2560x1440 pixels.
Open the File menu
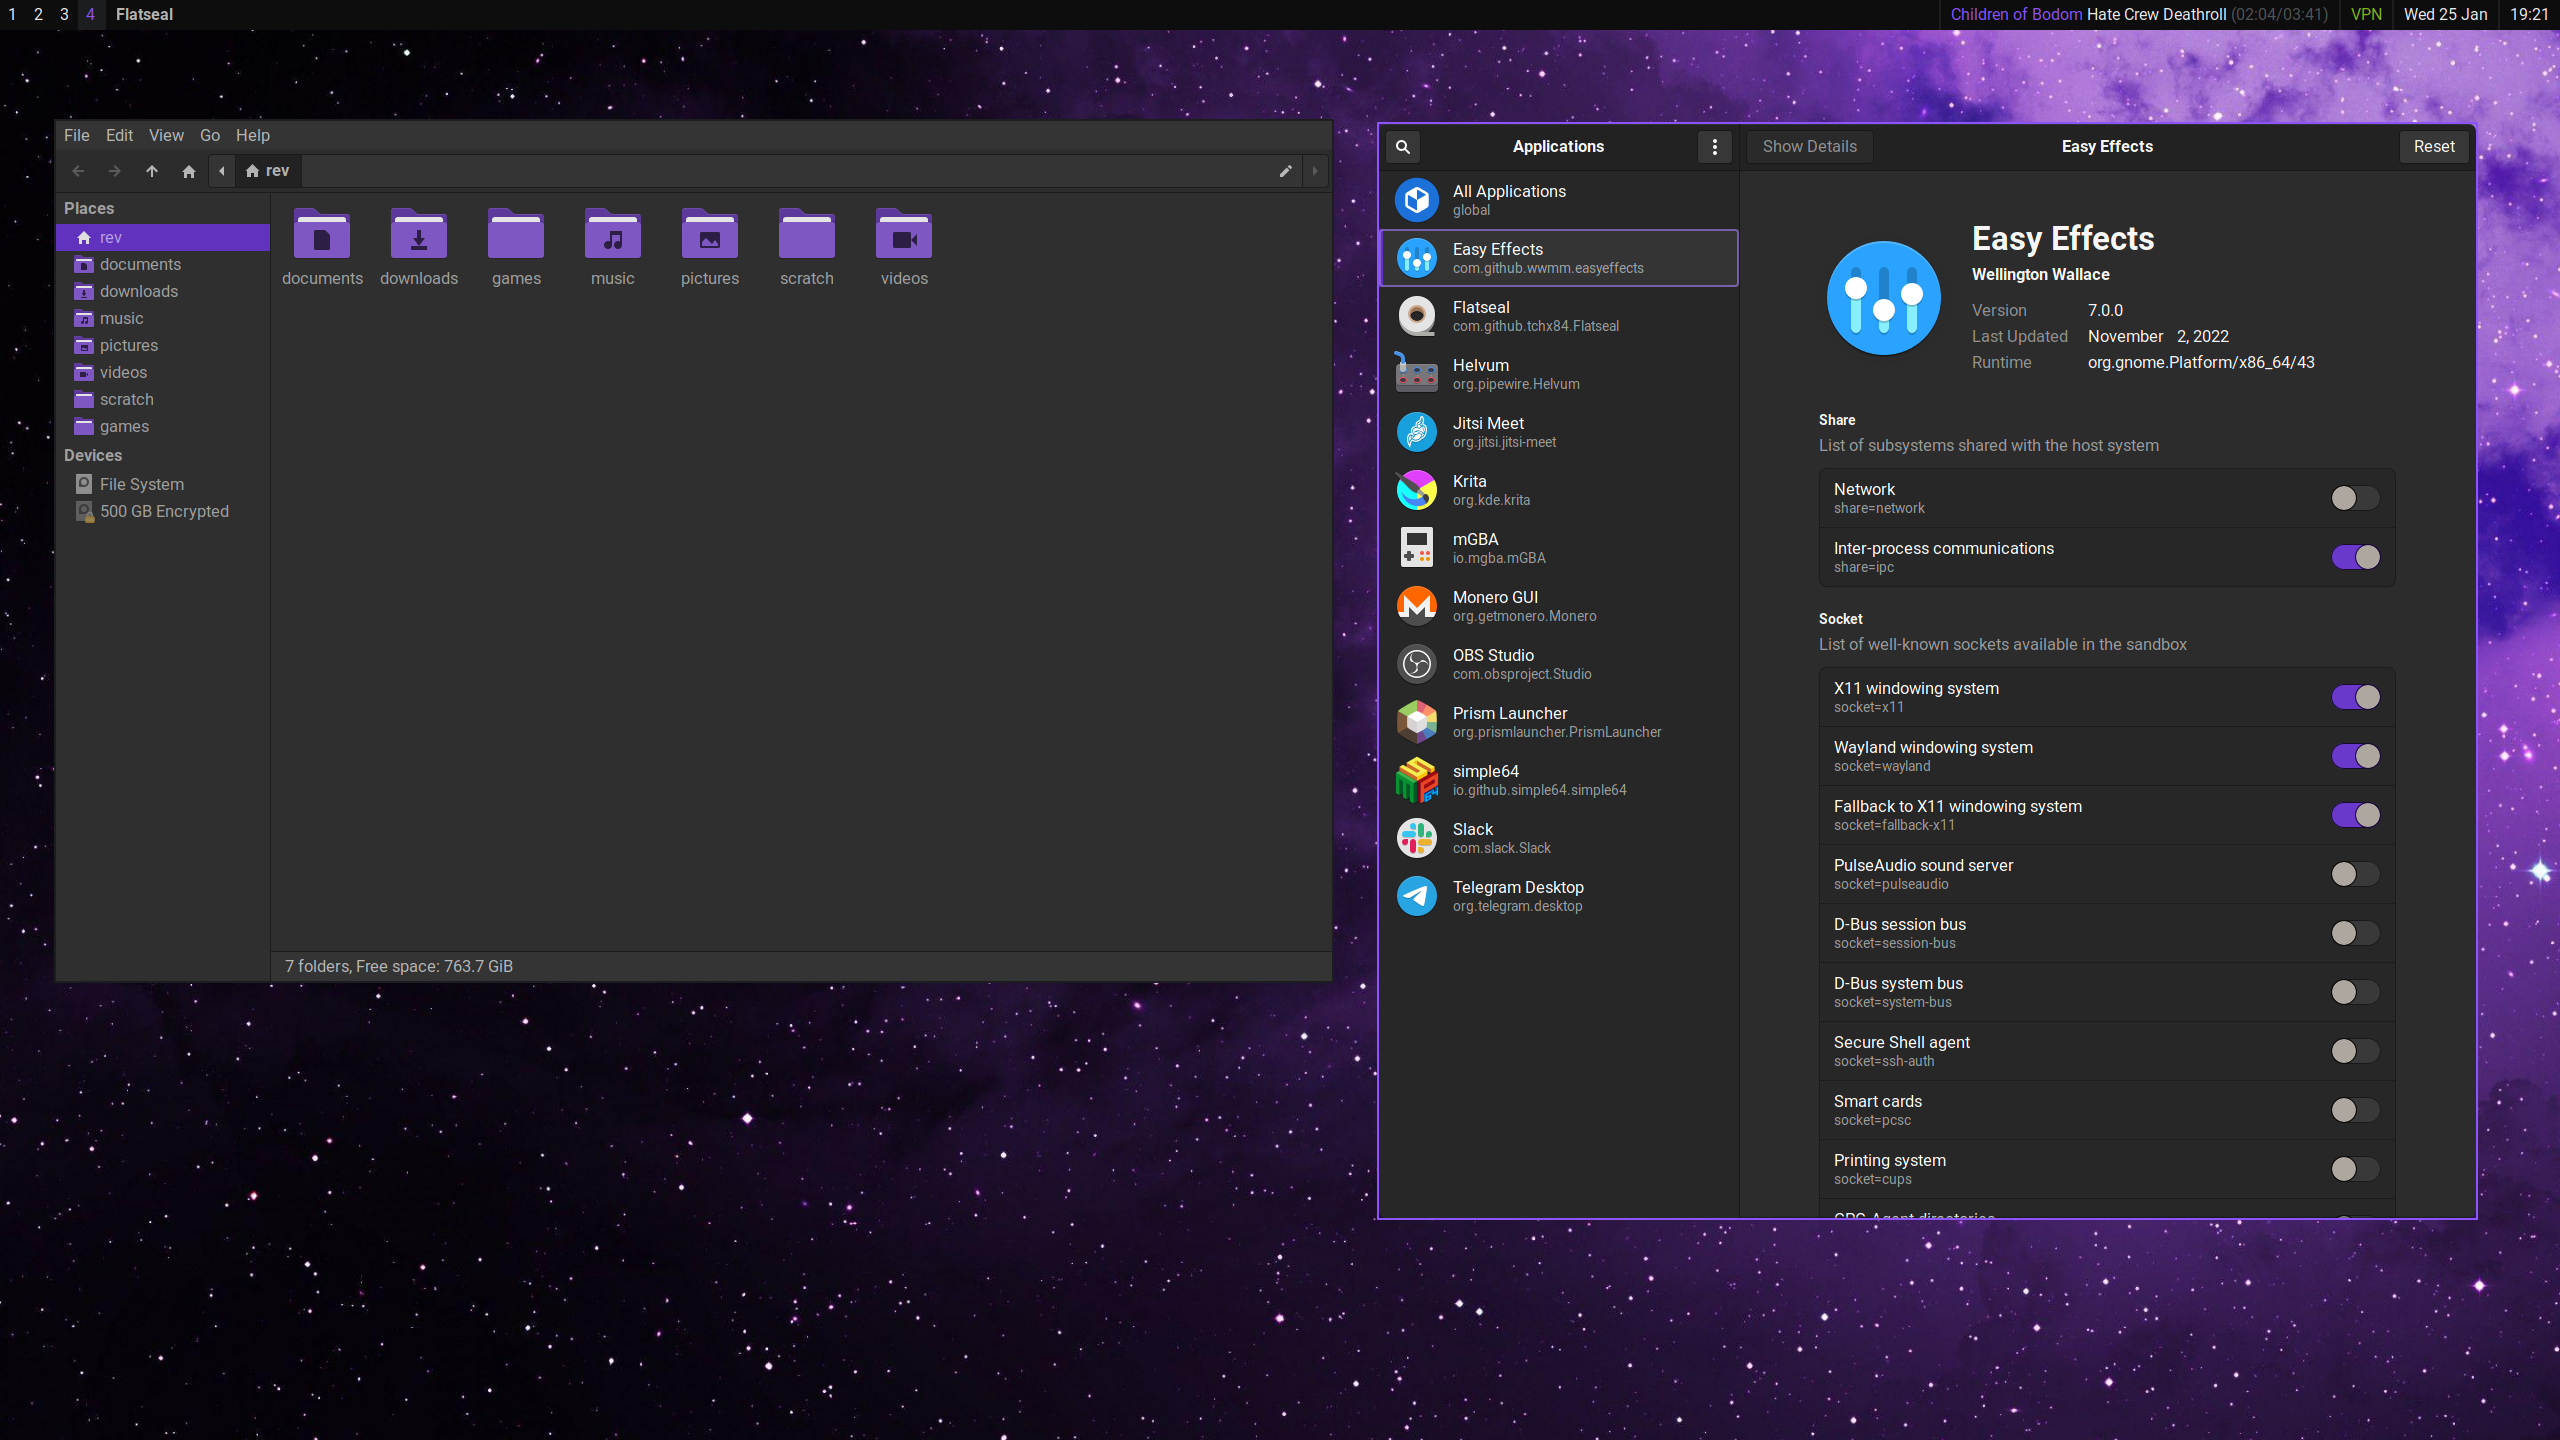click(77, 135)
